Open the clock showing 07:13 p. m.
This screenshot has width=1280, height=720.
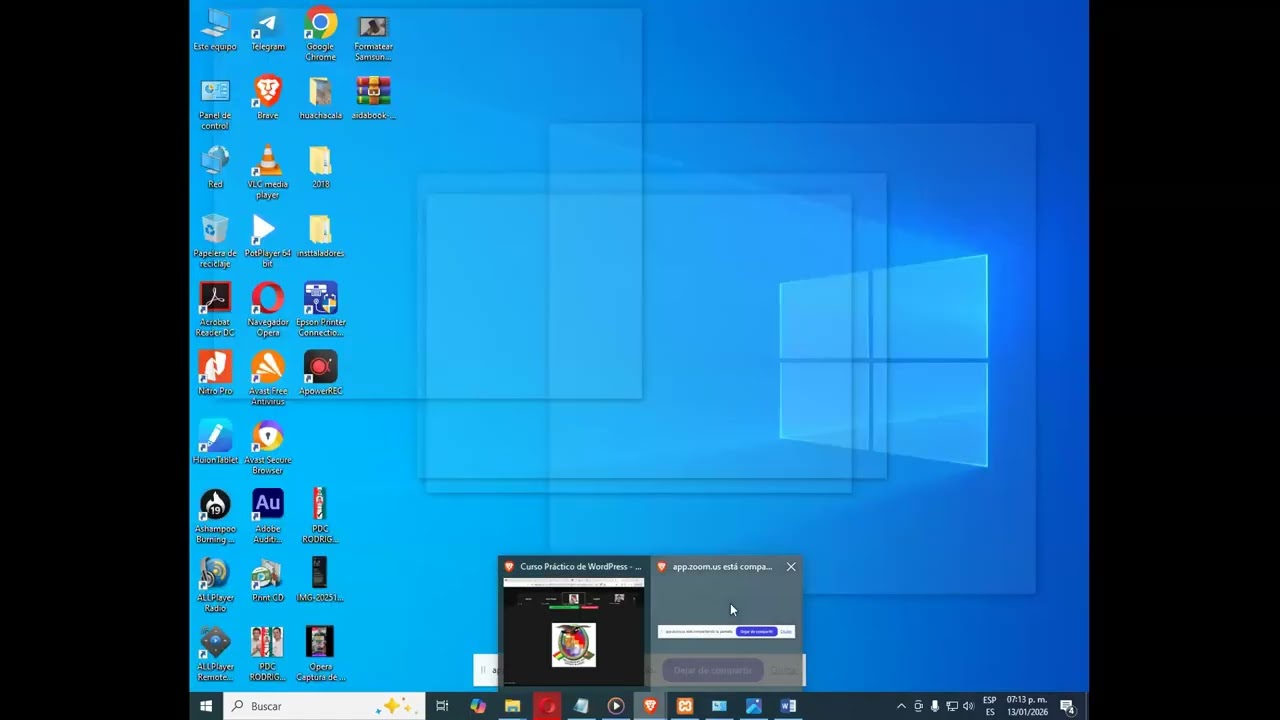pos(1026,706)
